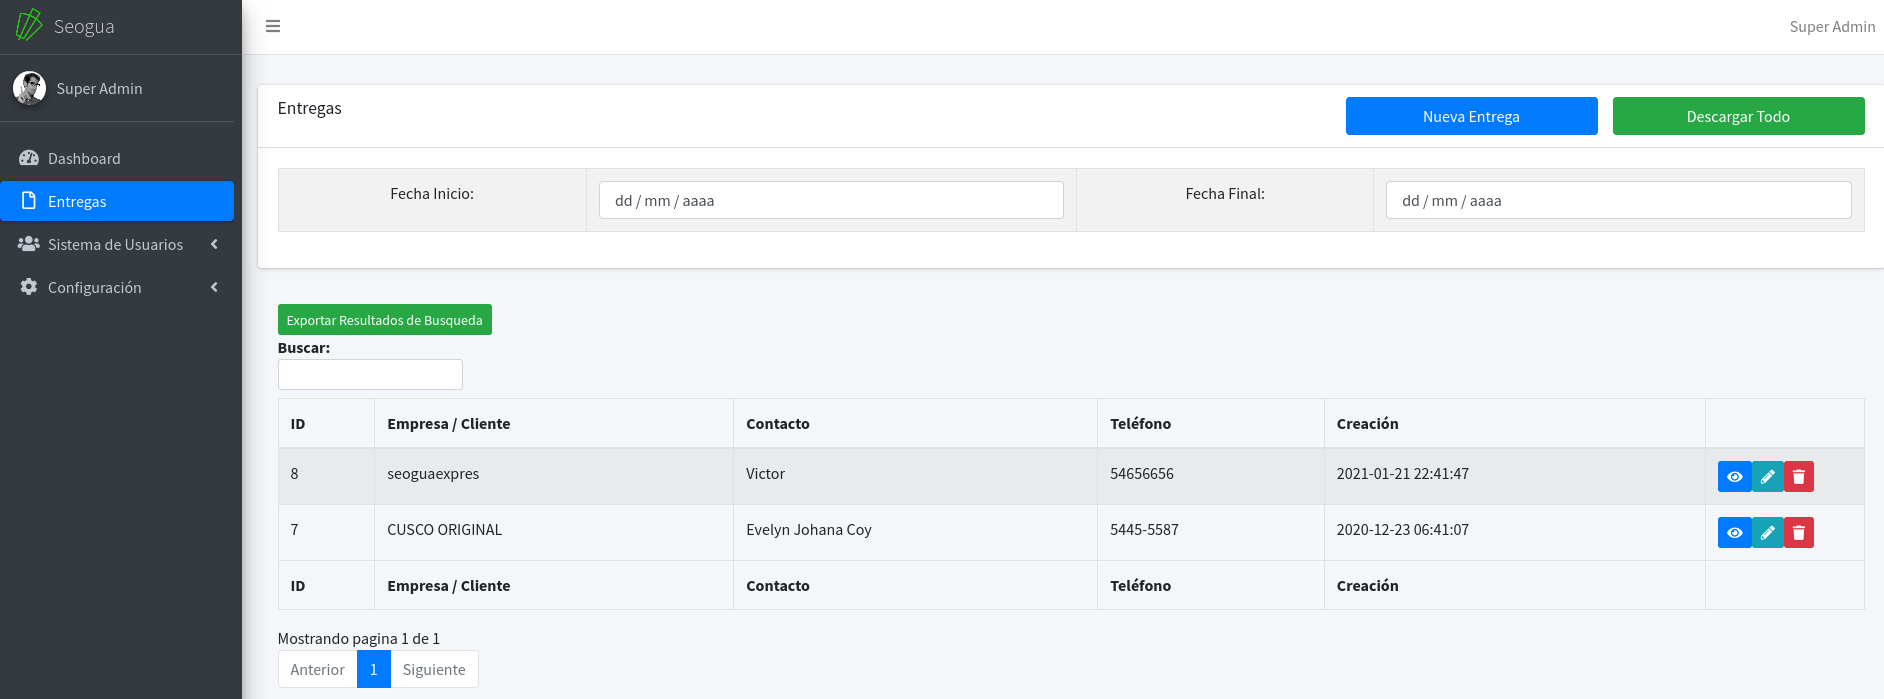Image resolution: width=1884 pixels, height=699 pixels.
Task: Open the Fecha Inicio date field
Action: click(x=830, y=200)
